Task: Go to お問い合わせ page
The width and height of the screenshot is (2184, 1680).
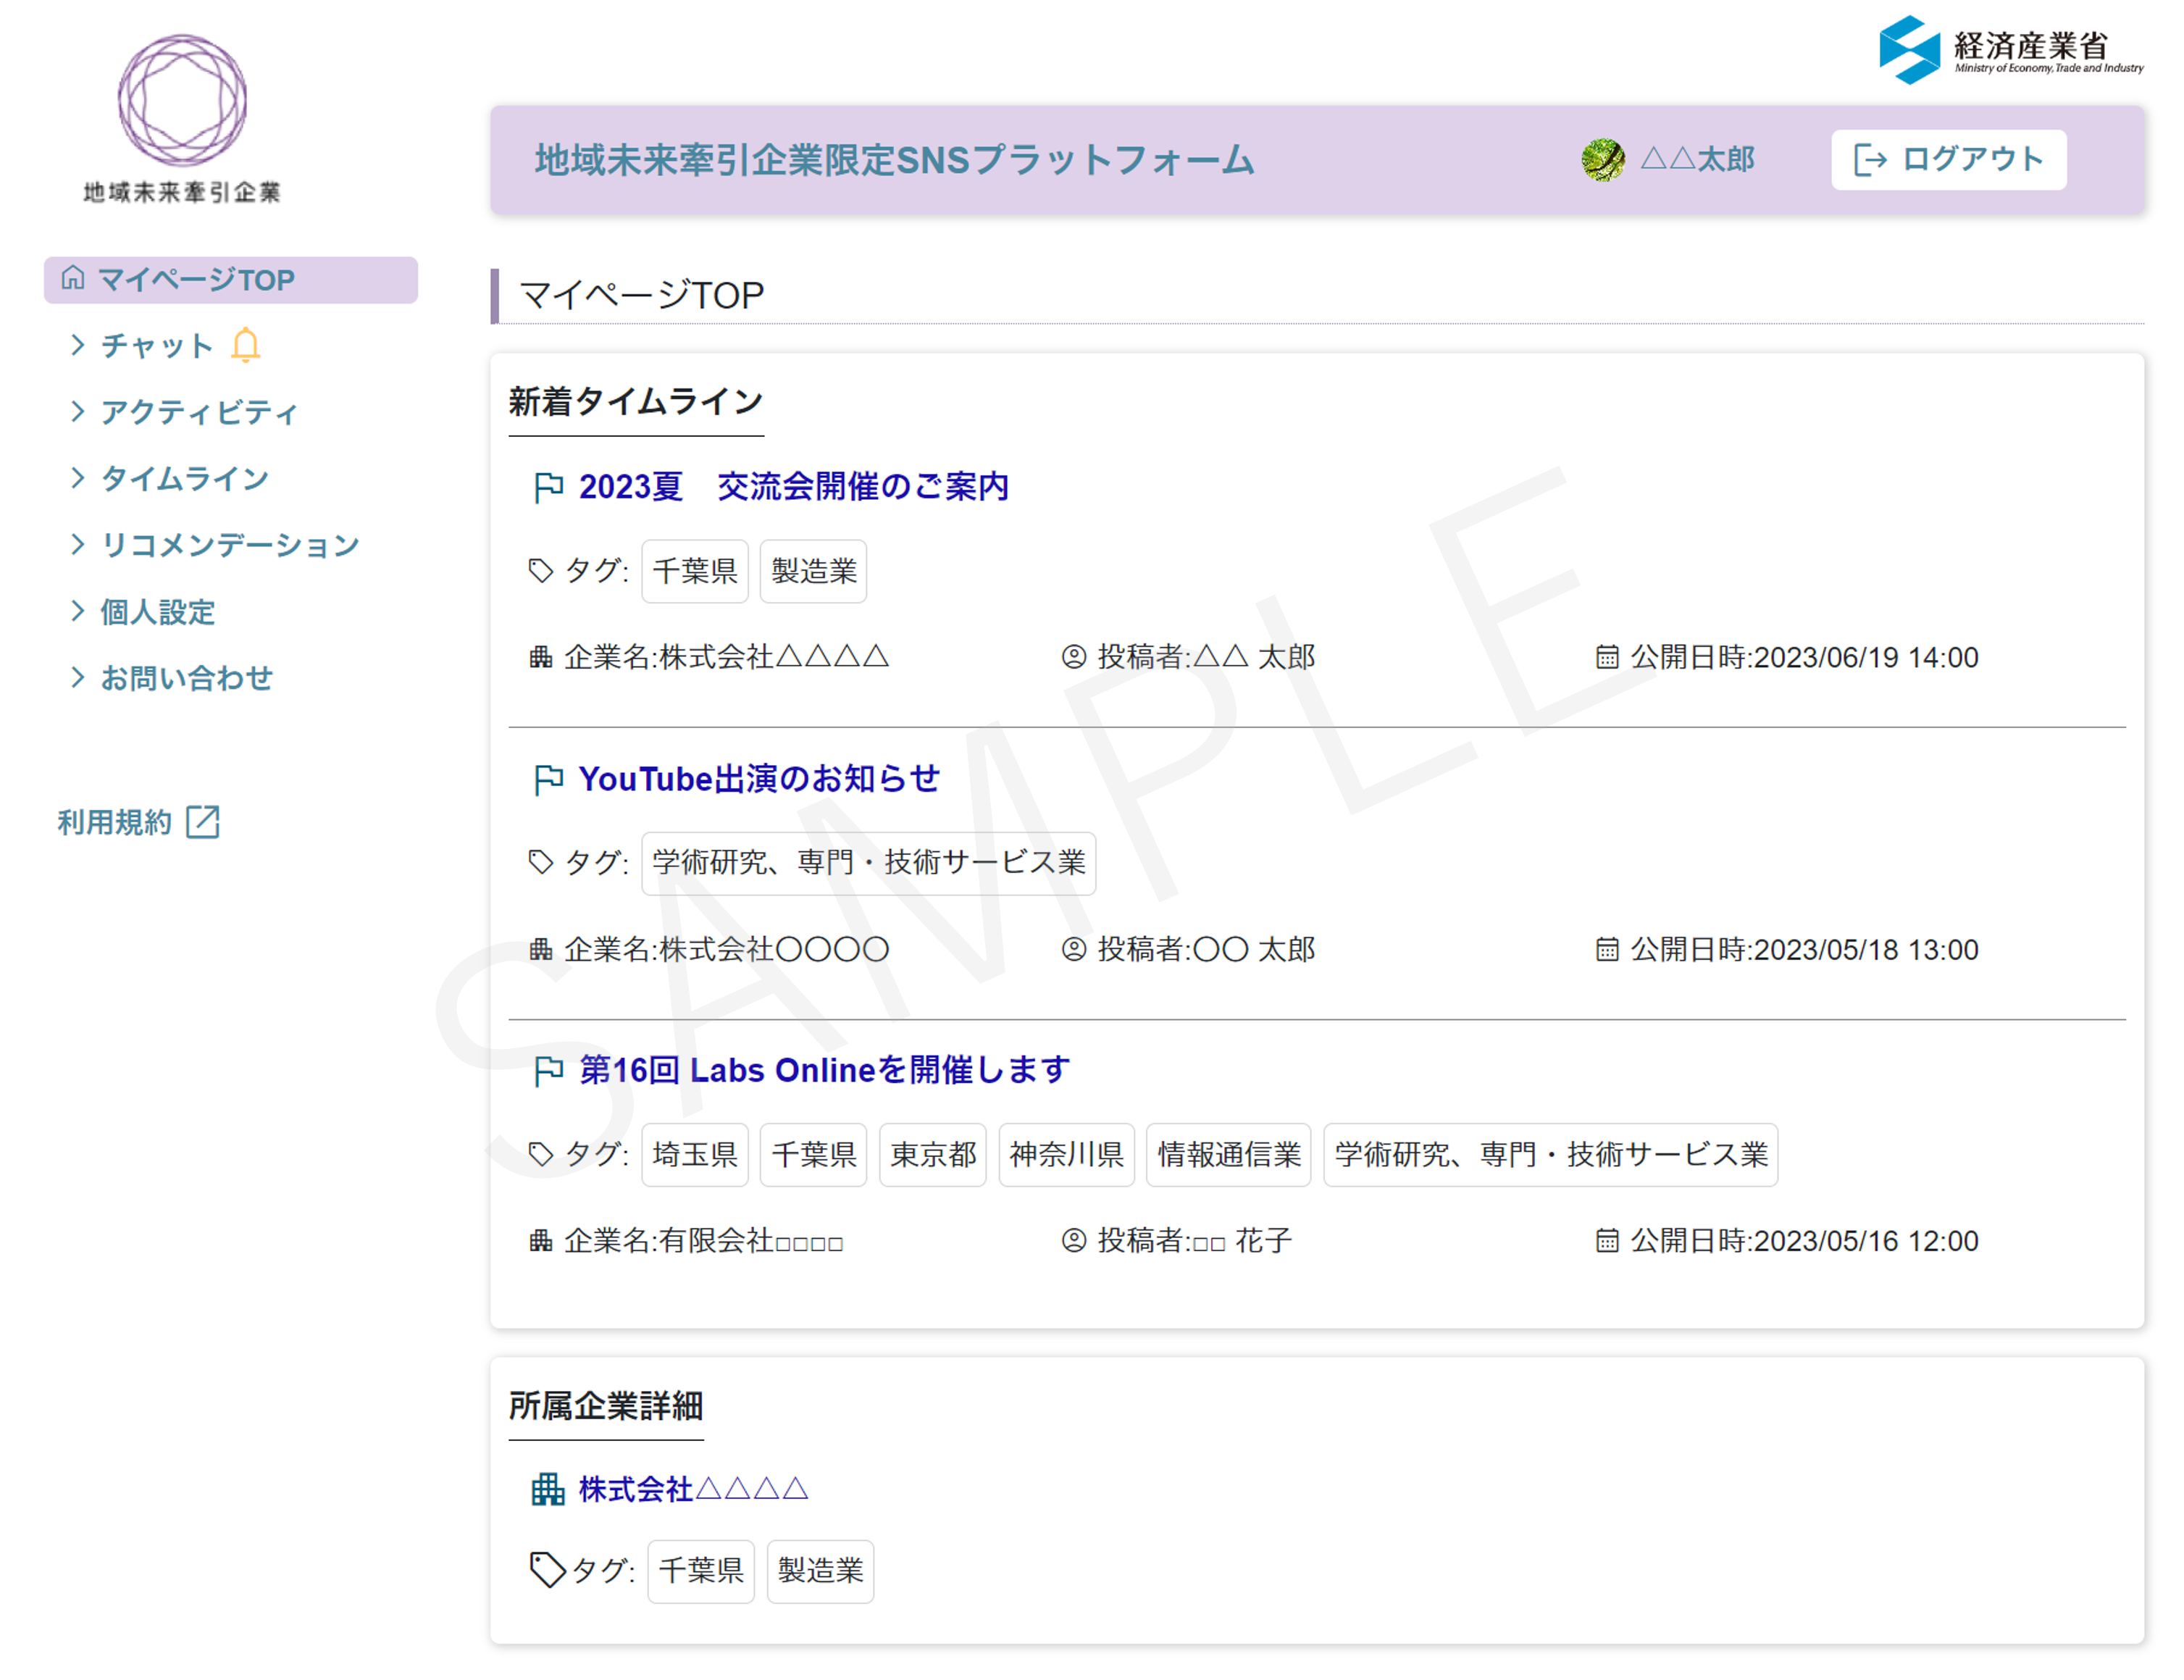Action: 186,678
